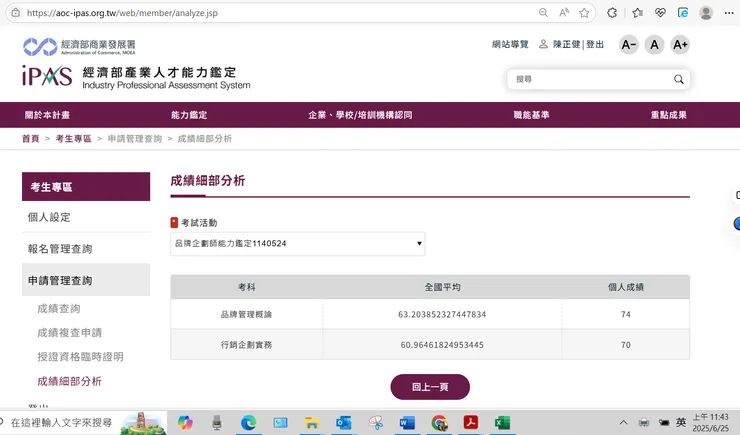The image size is (740, 435).
Task: Open Chrome from the taskbar
Action: click(x=439, y=423)
